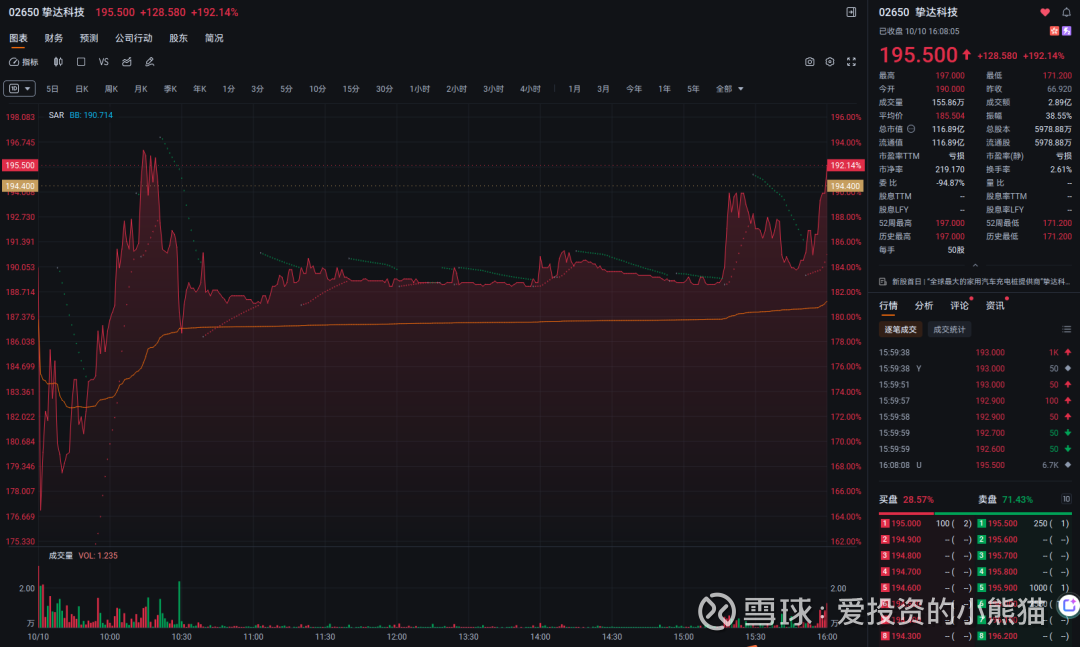This screenshot has width=1080, height=647.
Task: Toggle the red heart favorite icon
Action: pyautogui.click(x=1045, y=12)
